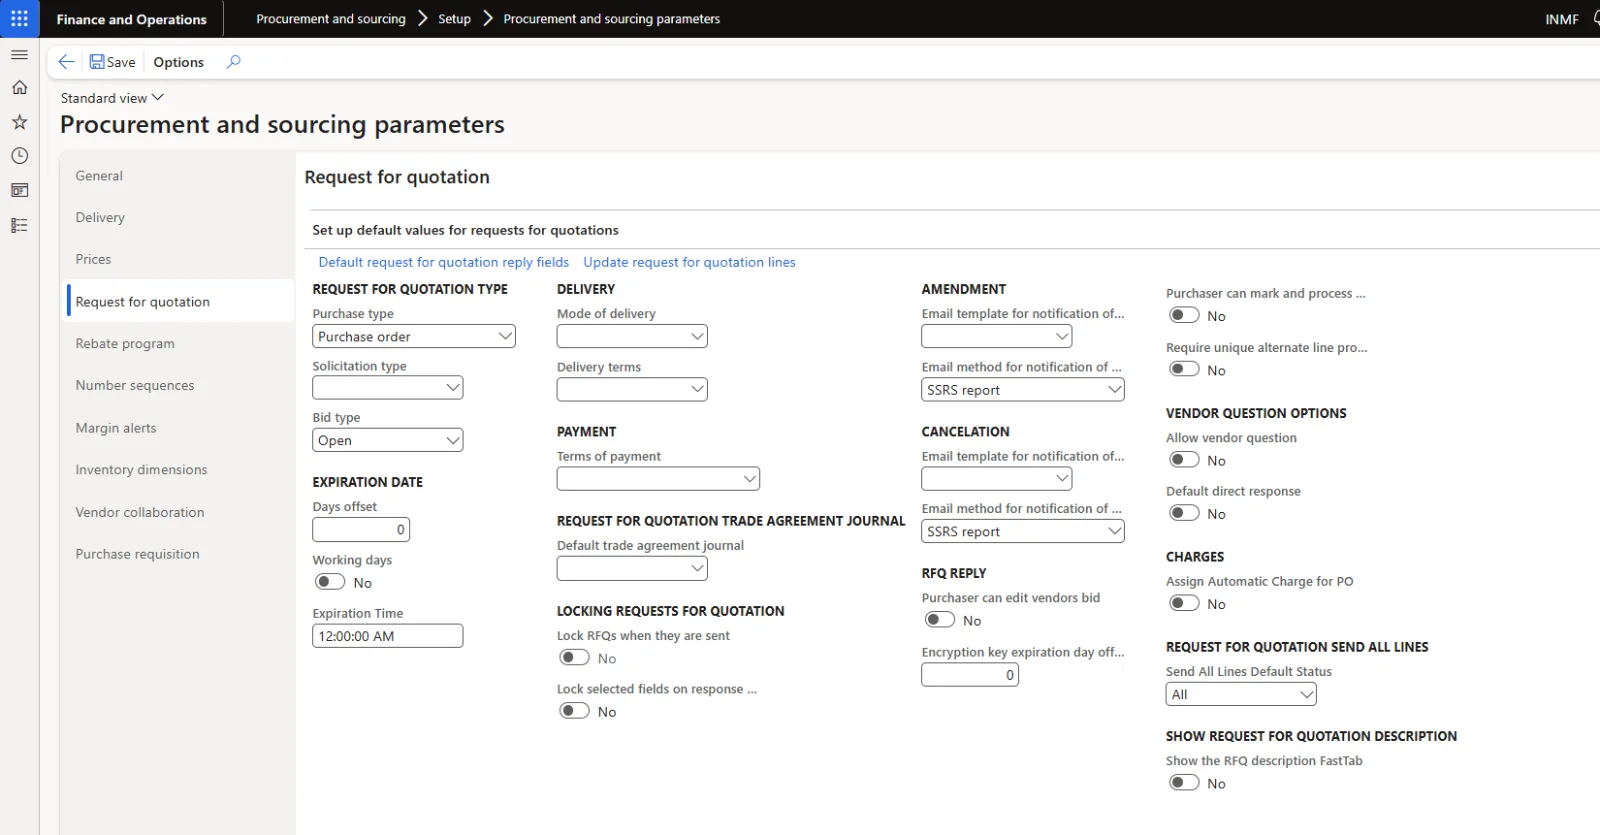The width and height of the screenshot is (1600, 835).
Task: Toggle Lock RFQs when they are sent
Action: [574, 658]
